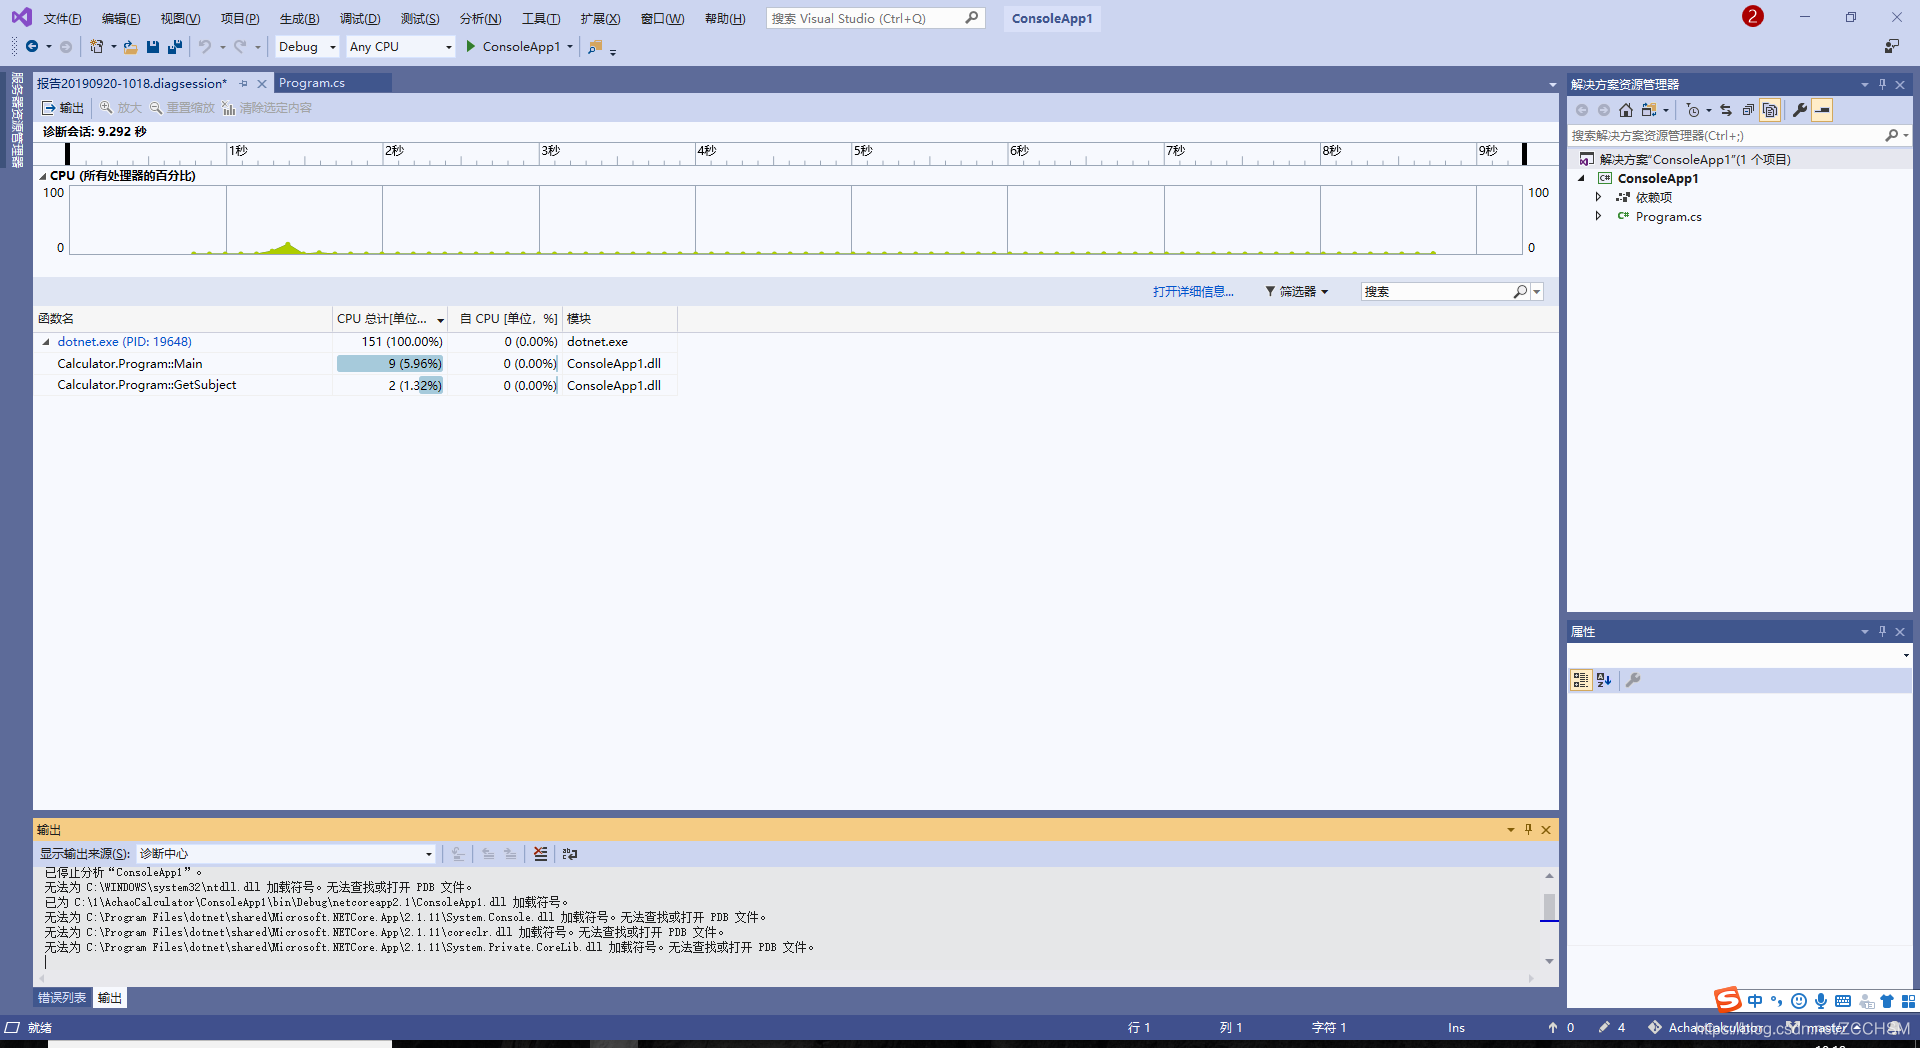Click the property pages wrench in Properties panel

(1633, 680)
